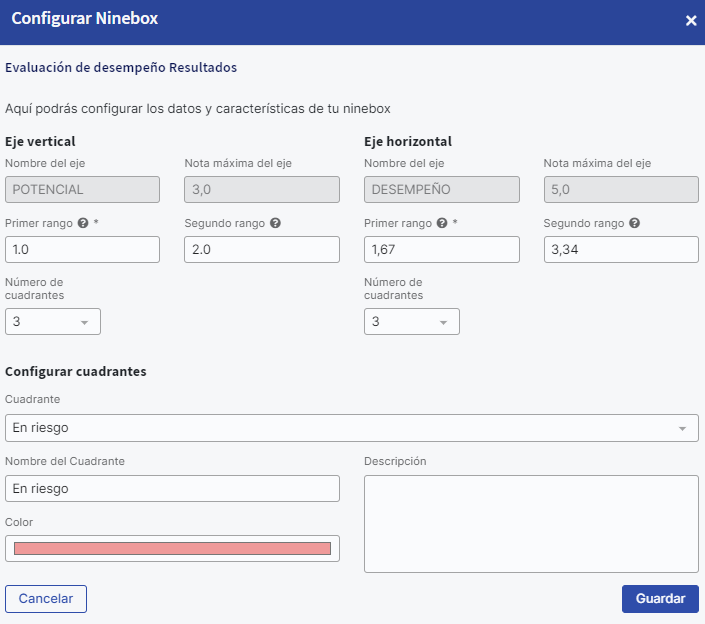The height and width of the screenshot is (624, 705).
Task: Open vertical axis Número de cuadrantes dropdown
Action: click(53, 322)
